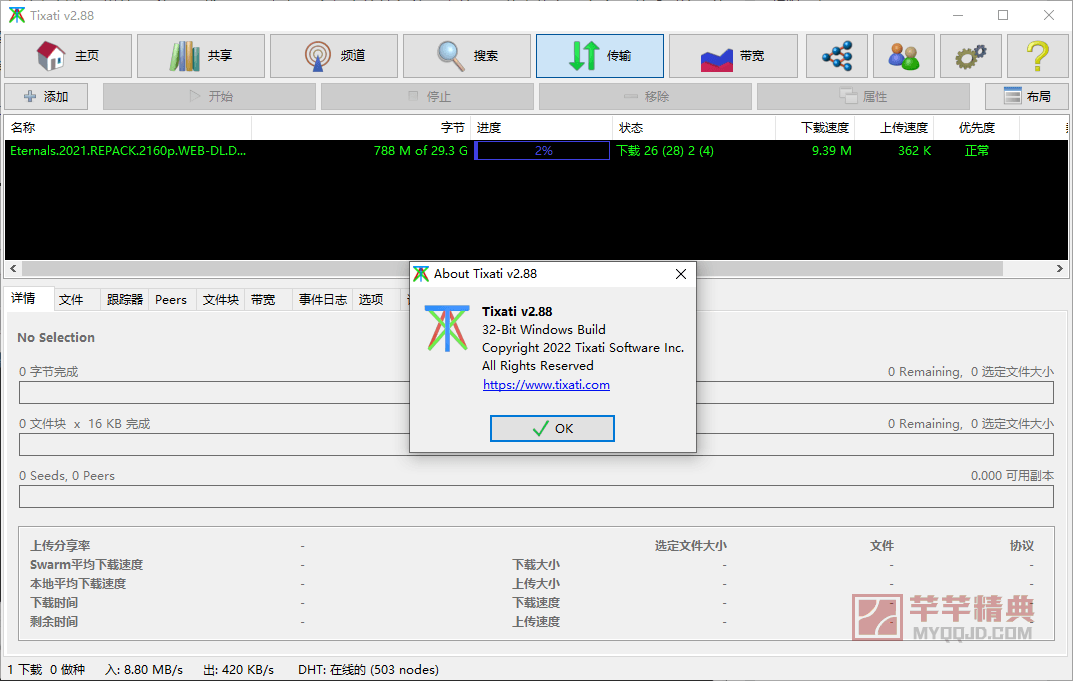
Task: Switch to the 跟踪器 trackers tab
Action: [125, 300]
